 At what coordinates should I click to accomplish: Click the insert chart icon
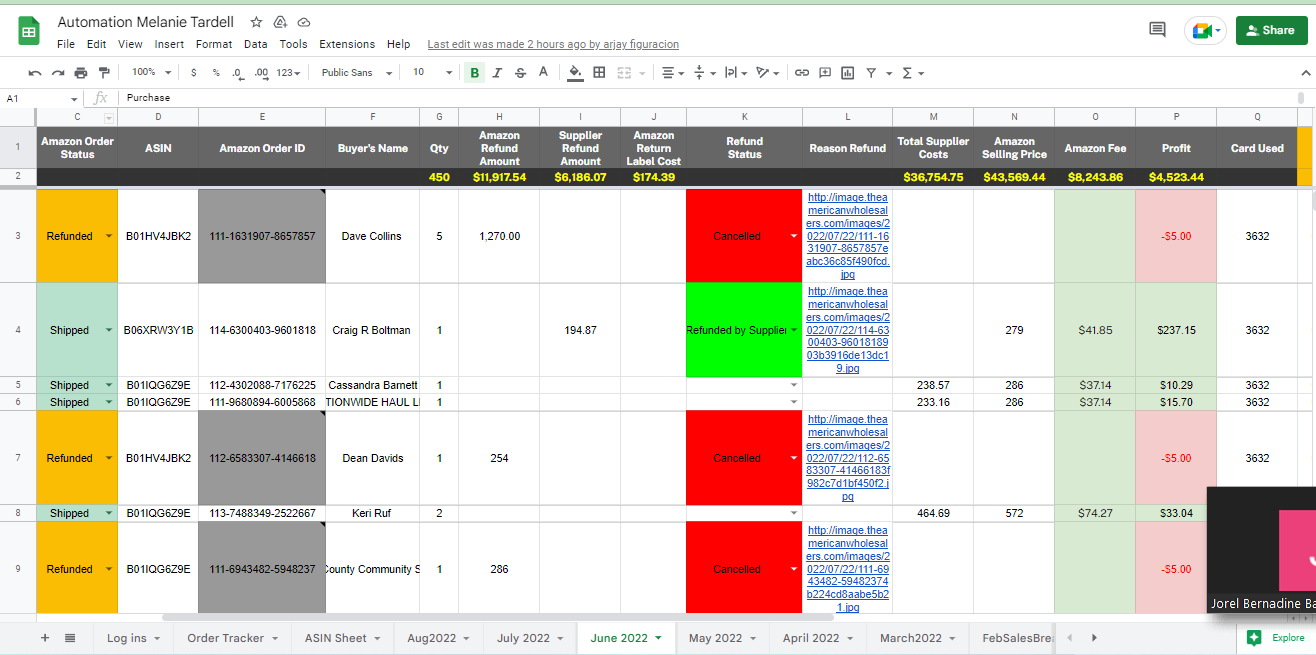click(848, 73)
